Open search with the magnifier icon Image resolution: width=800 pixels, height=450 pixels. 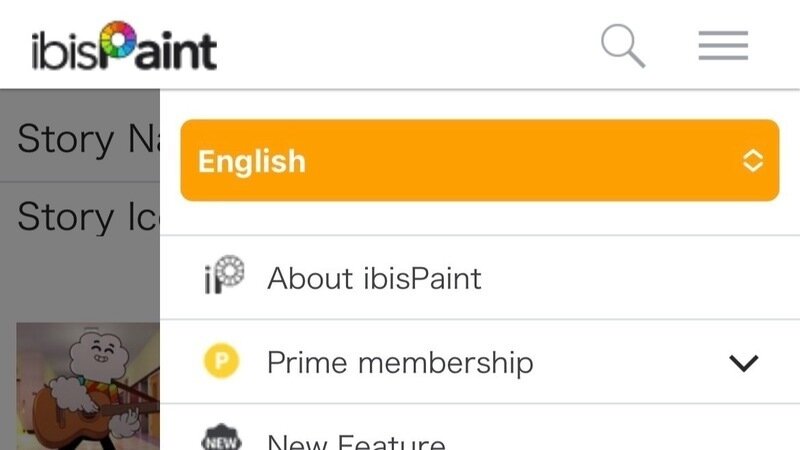click(x=622, y=46)
